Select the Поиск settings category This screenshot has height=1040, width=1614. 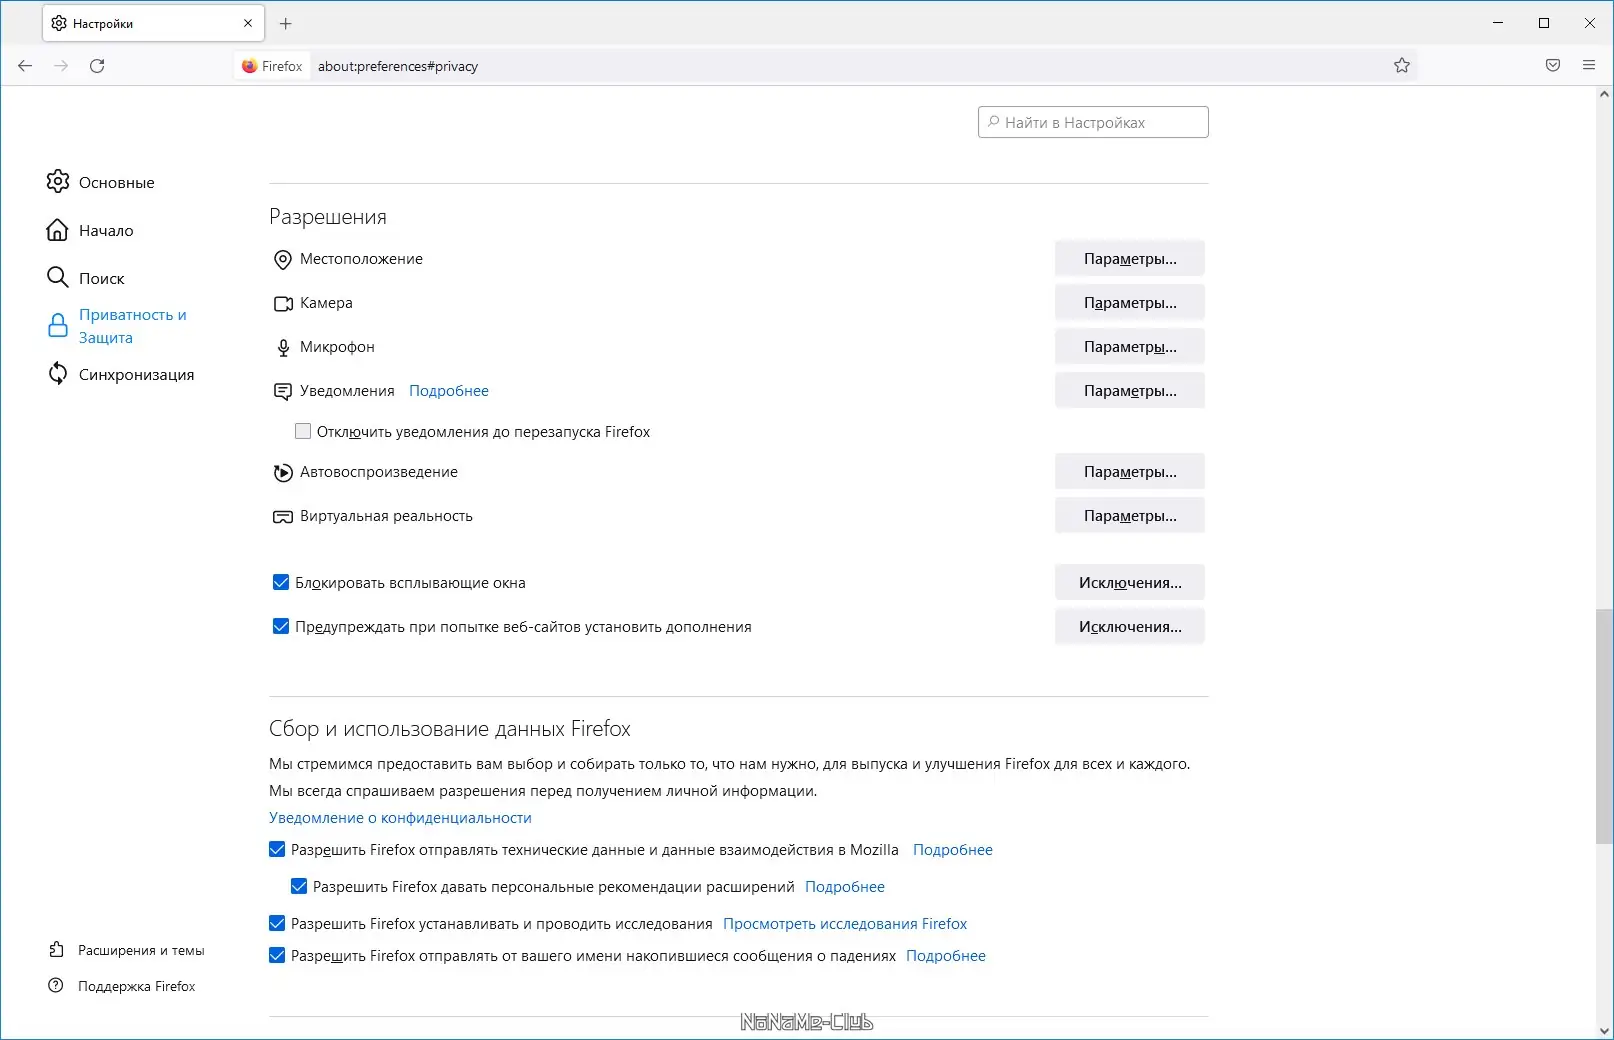[x=101, y=279]
